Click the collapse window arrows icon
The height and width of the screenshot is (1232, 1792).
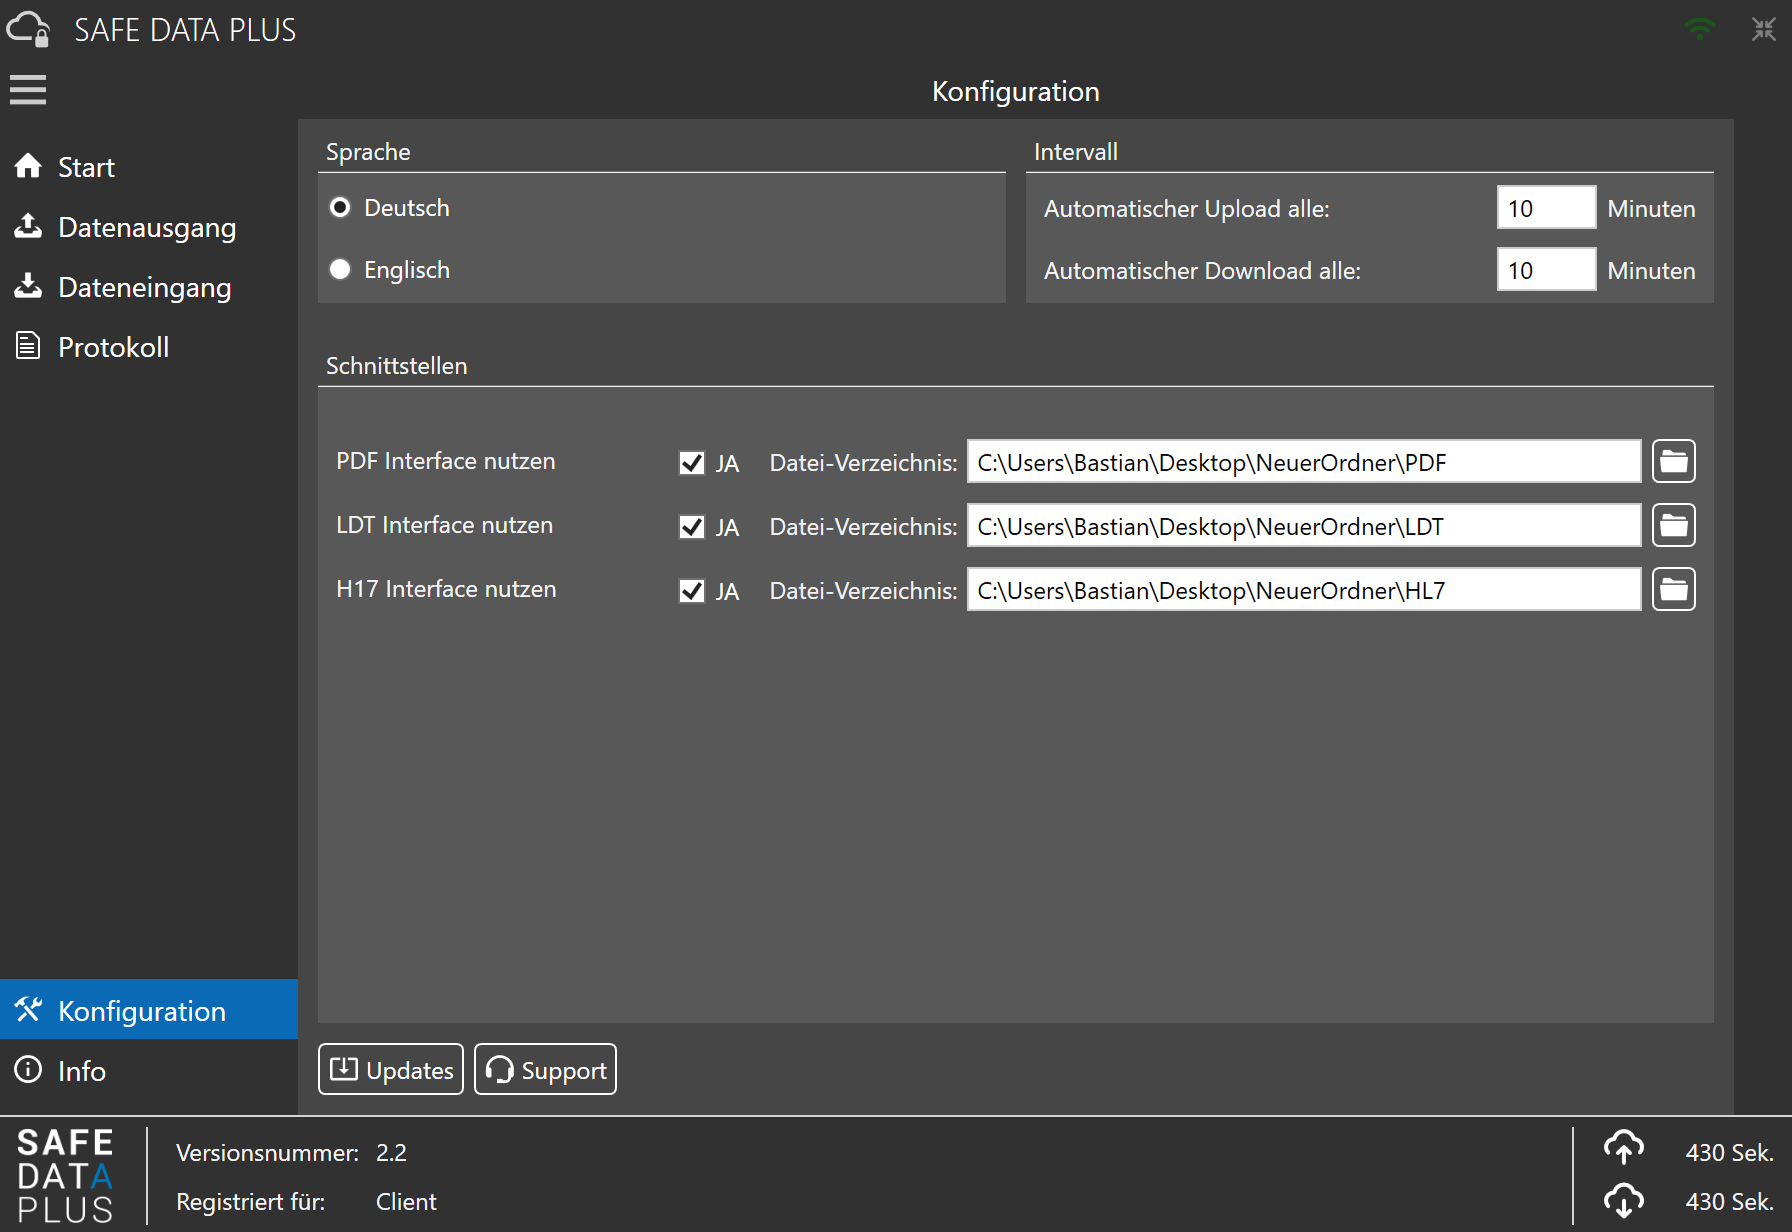click(1763, 29)
